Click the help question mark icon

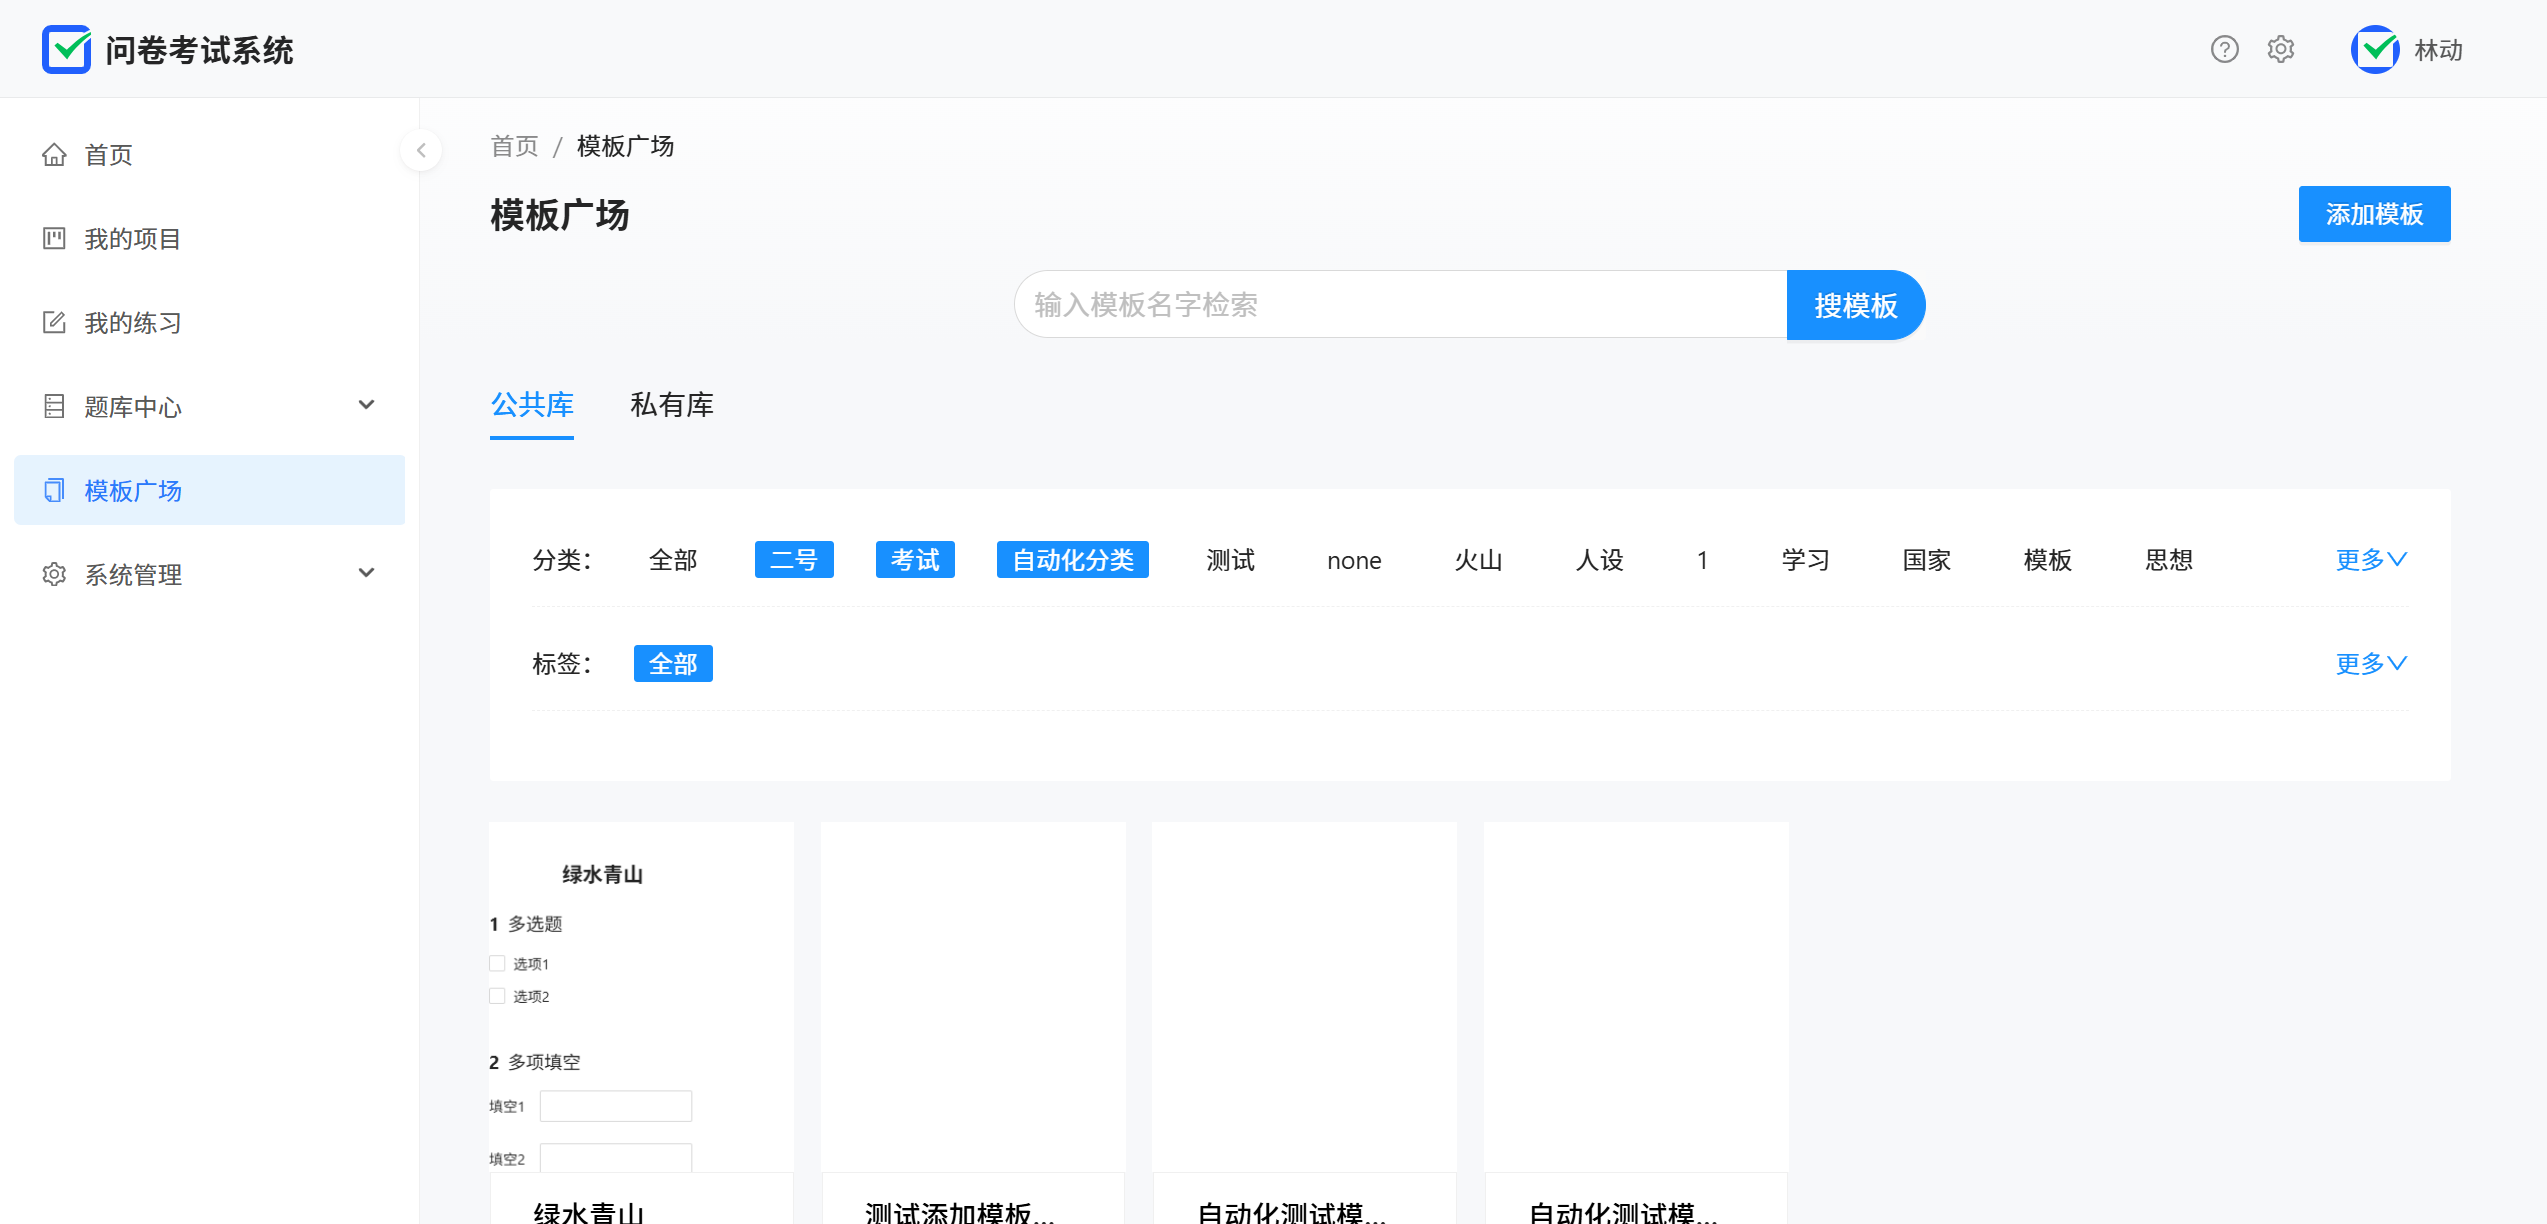[2224, 49]
